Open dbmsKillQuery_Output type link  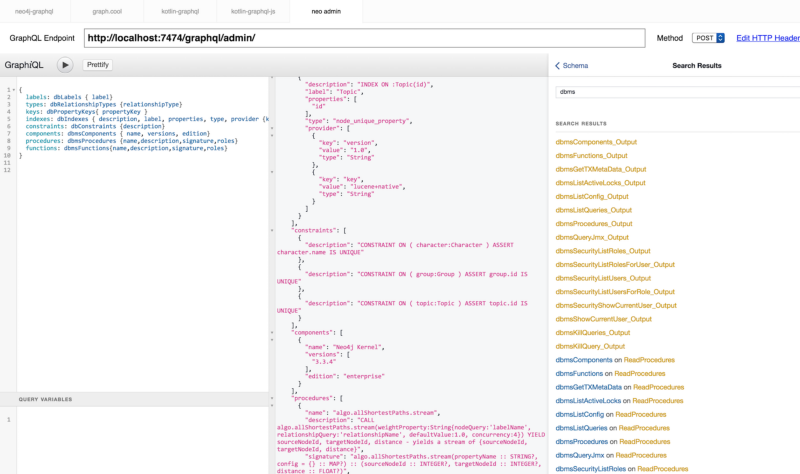point(592,345)
